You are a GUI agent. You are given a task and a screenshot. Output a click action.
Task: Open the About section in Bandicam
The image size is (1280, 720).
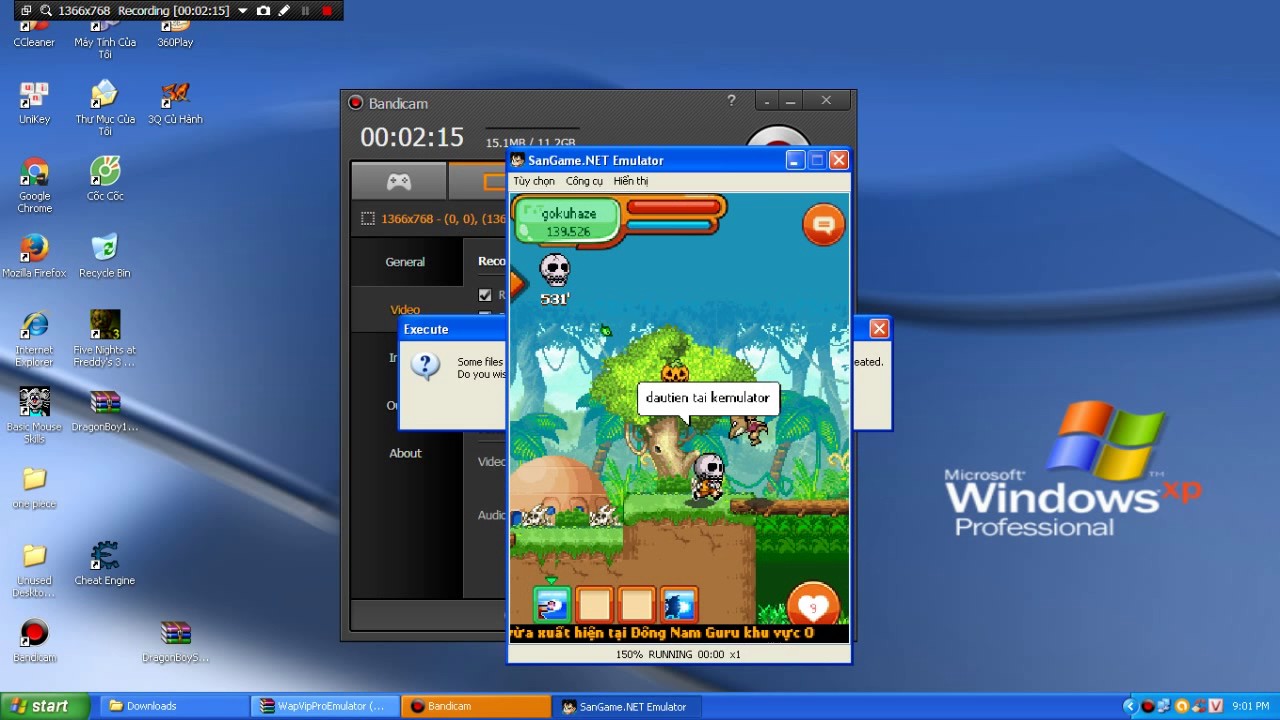point(405,453)
